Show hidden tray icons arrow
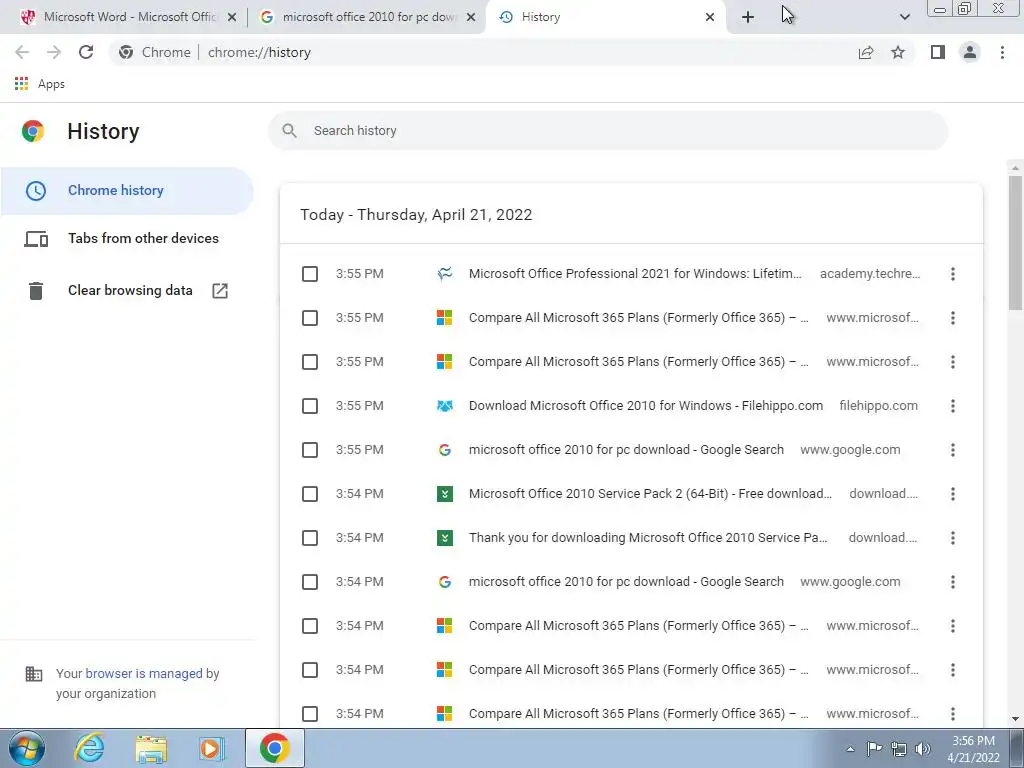The width and height of the screenshot is (1024, 768). point(850,749)
